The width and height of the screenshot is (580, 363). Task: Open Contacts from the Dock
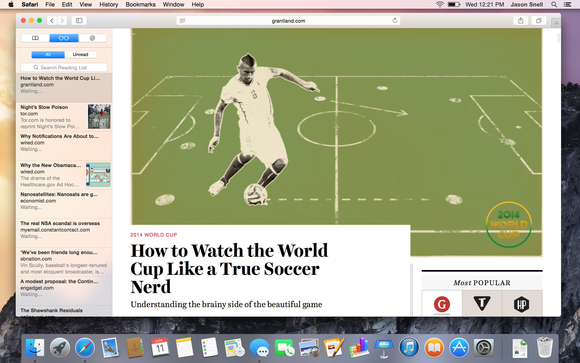(135, 348)
